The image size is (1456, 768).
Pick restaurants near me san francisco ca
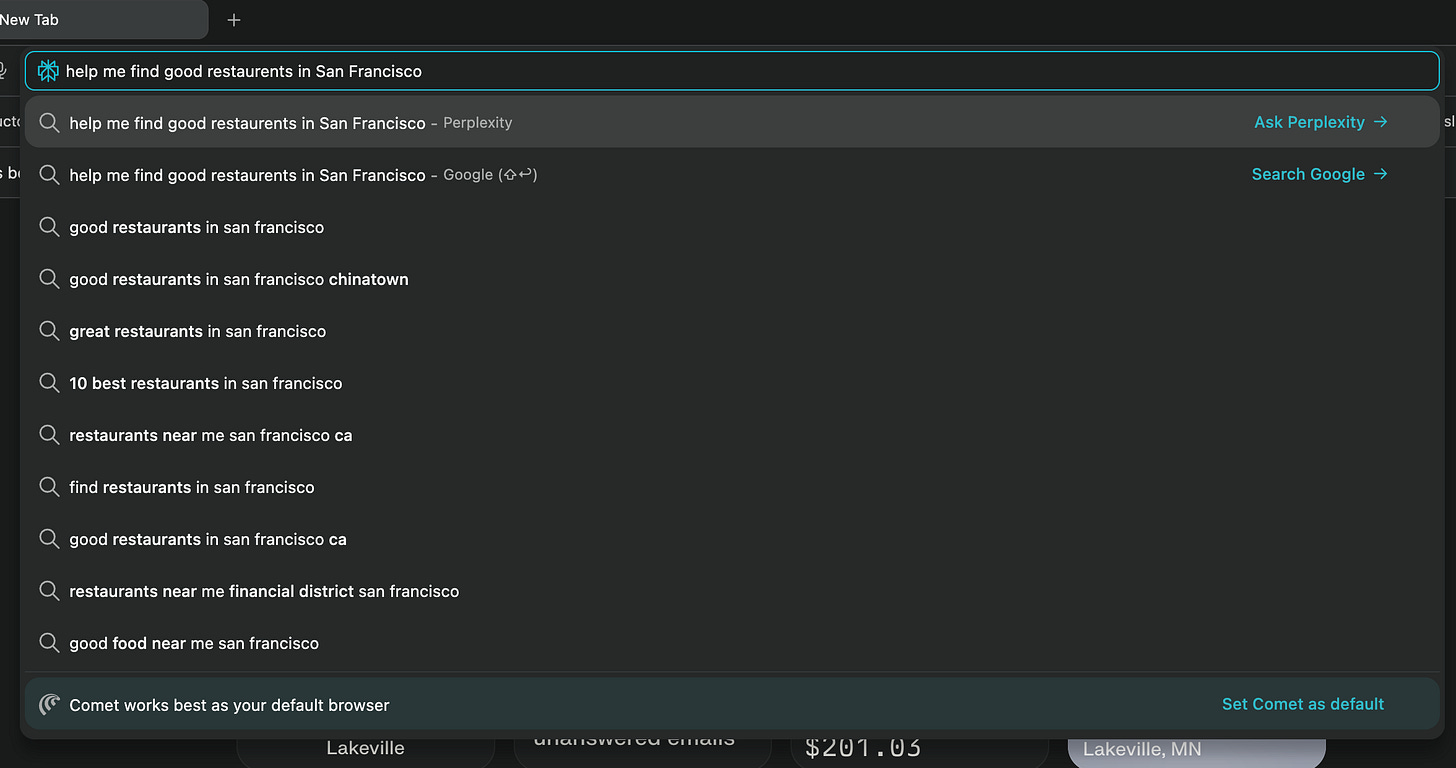(732, 435)
